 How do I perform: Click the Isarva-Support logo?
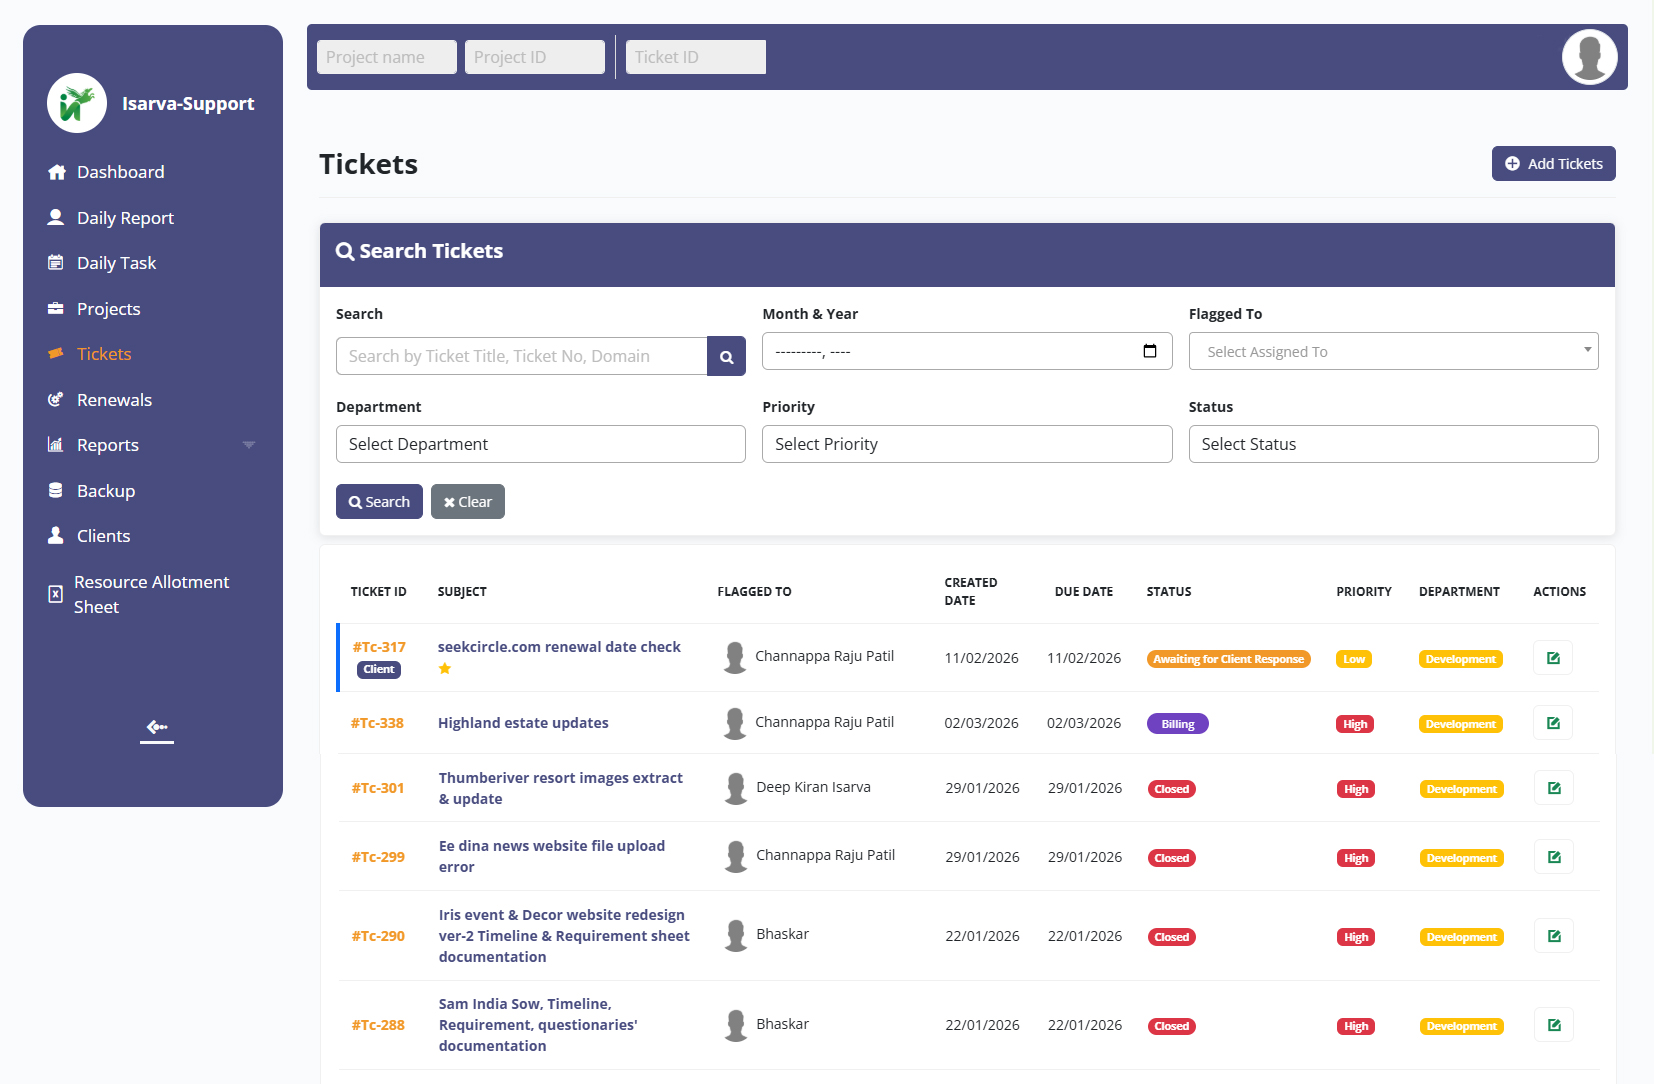pos(77,103)
